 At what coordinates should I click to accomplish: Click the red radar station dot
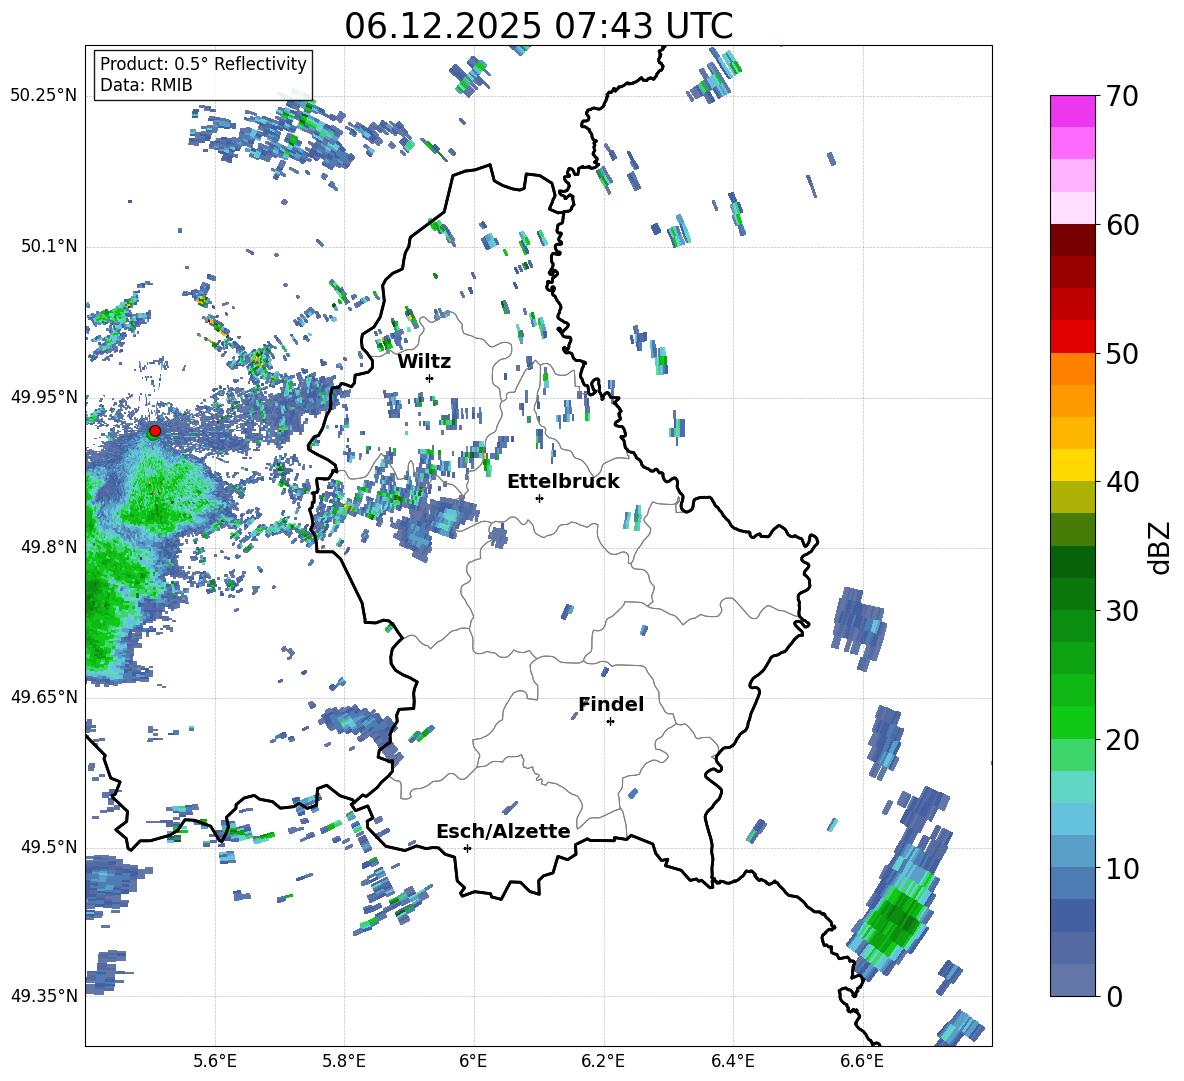click(154, 431)
